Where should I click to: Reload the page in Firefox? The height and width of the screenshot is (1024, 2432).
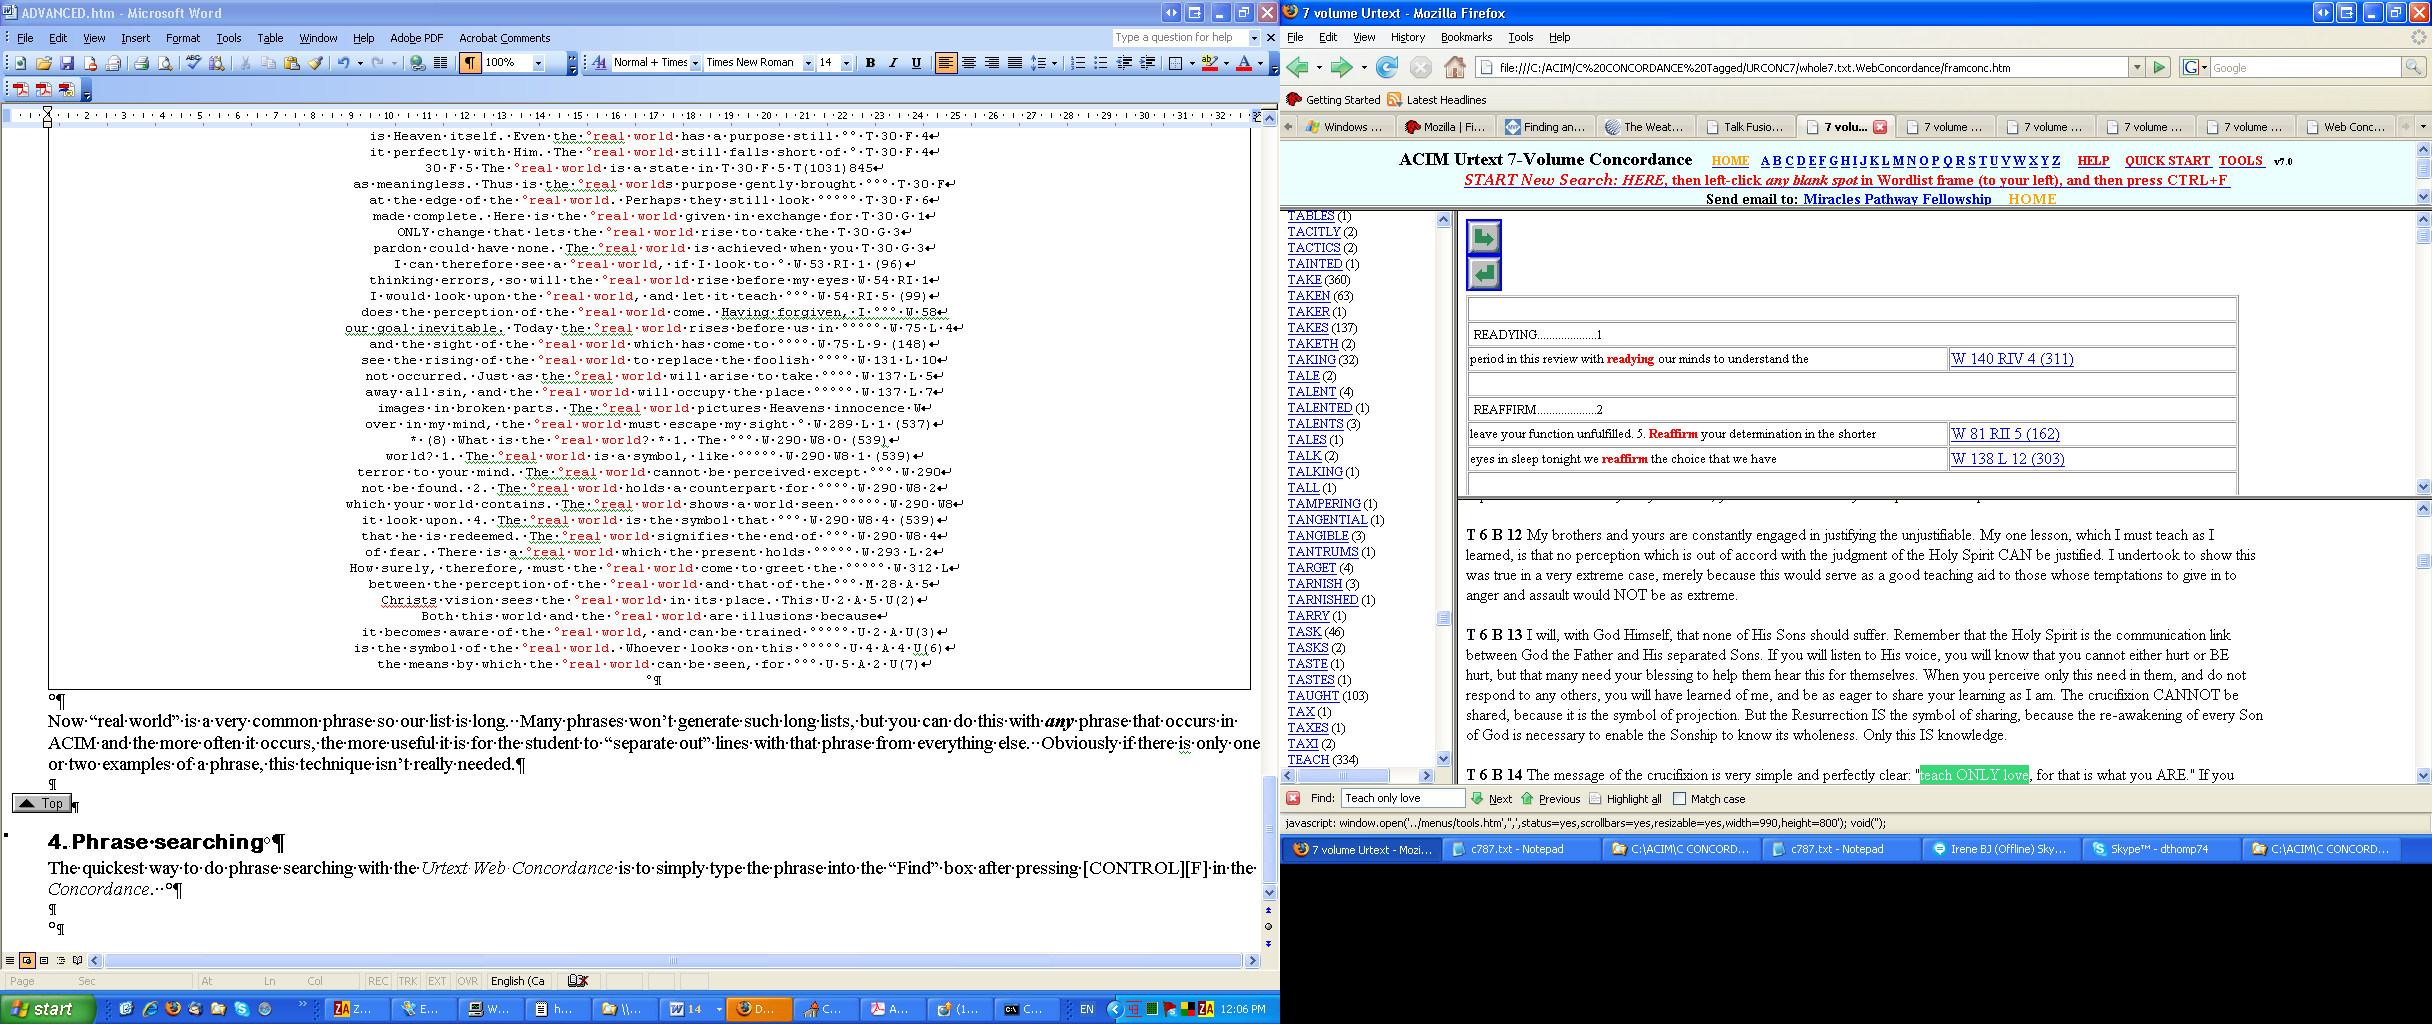[x=1386, y=67]
